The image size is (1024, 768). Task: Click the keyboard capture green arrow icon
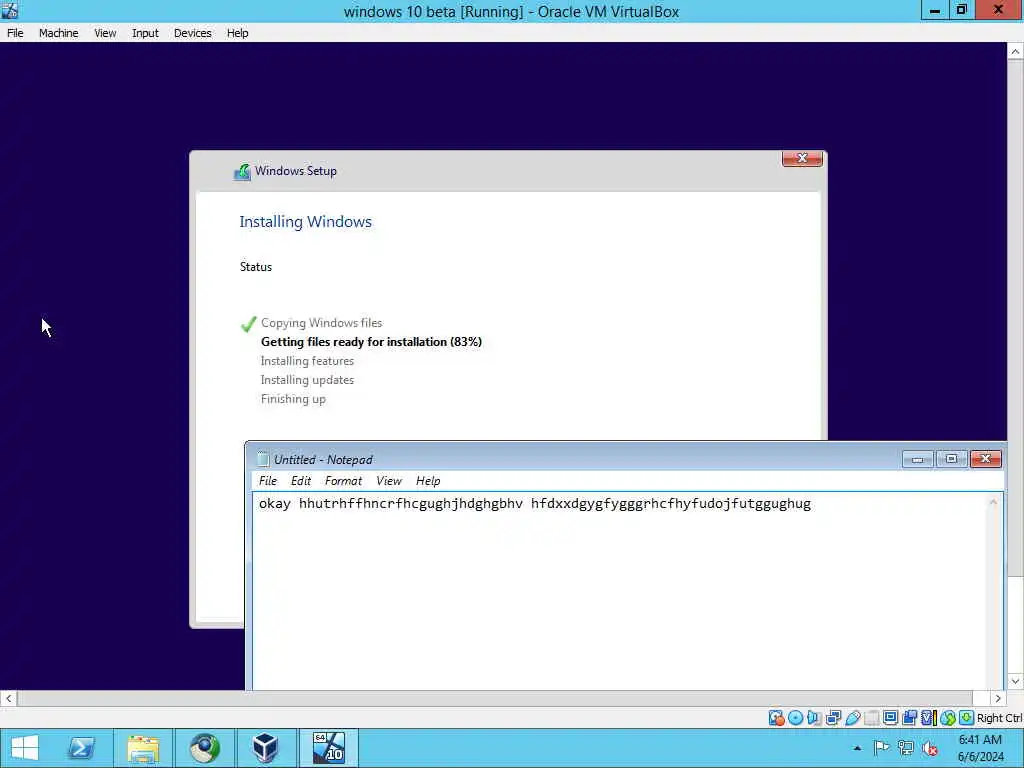pos(967,718)
